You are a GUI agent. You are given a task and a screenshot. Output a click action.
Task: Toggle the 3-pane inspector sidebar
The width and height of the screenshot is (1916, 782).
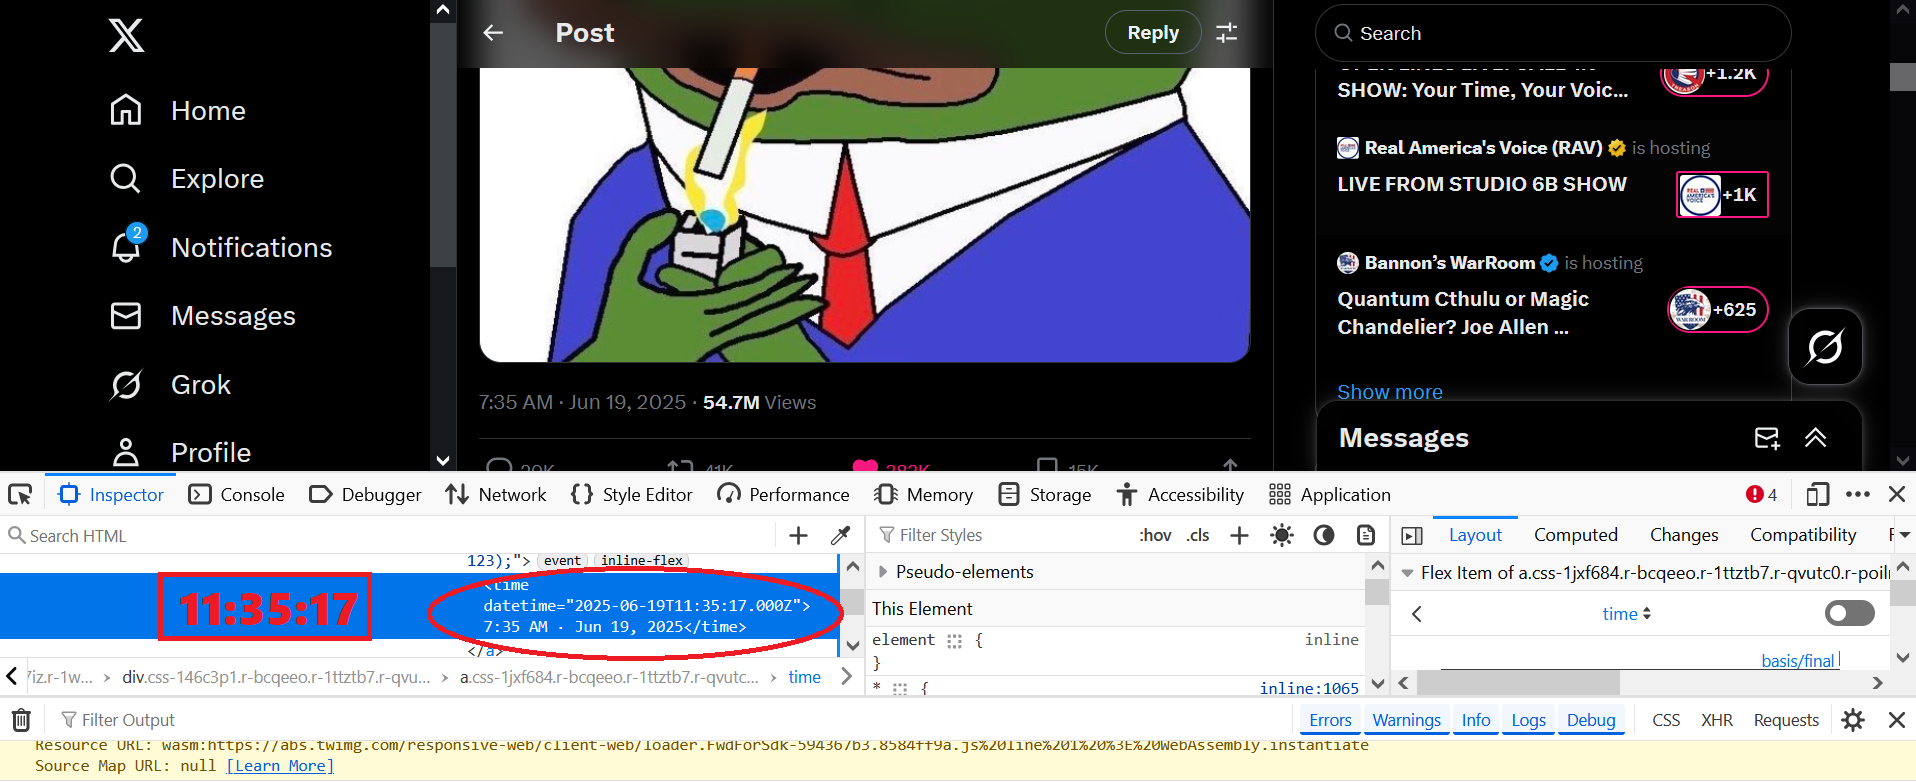(x=1412, y=536)
